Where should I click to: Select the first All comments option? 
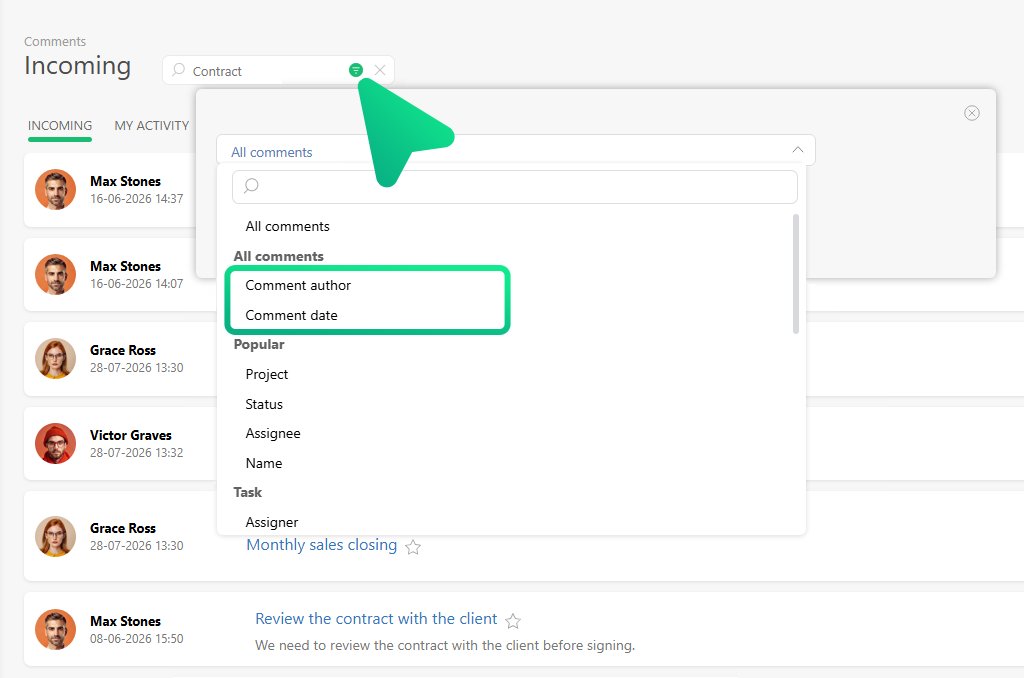click(287, 226)
